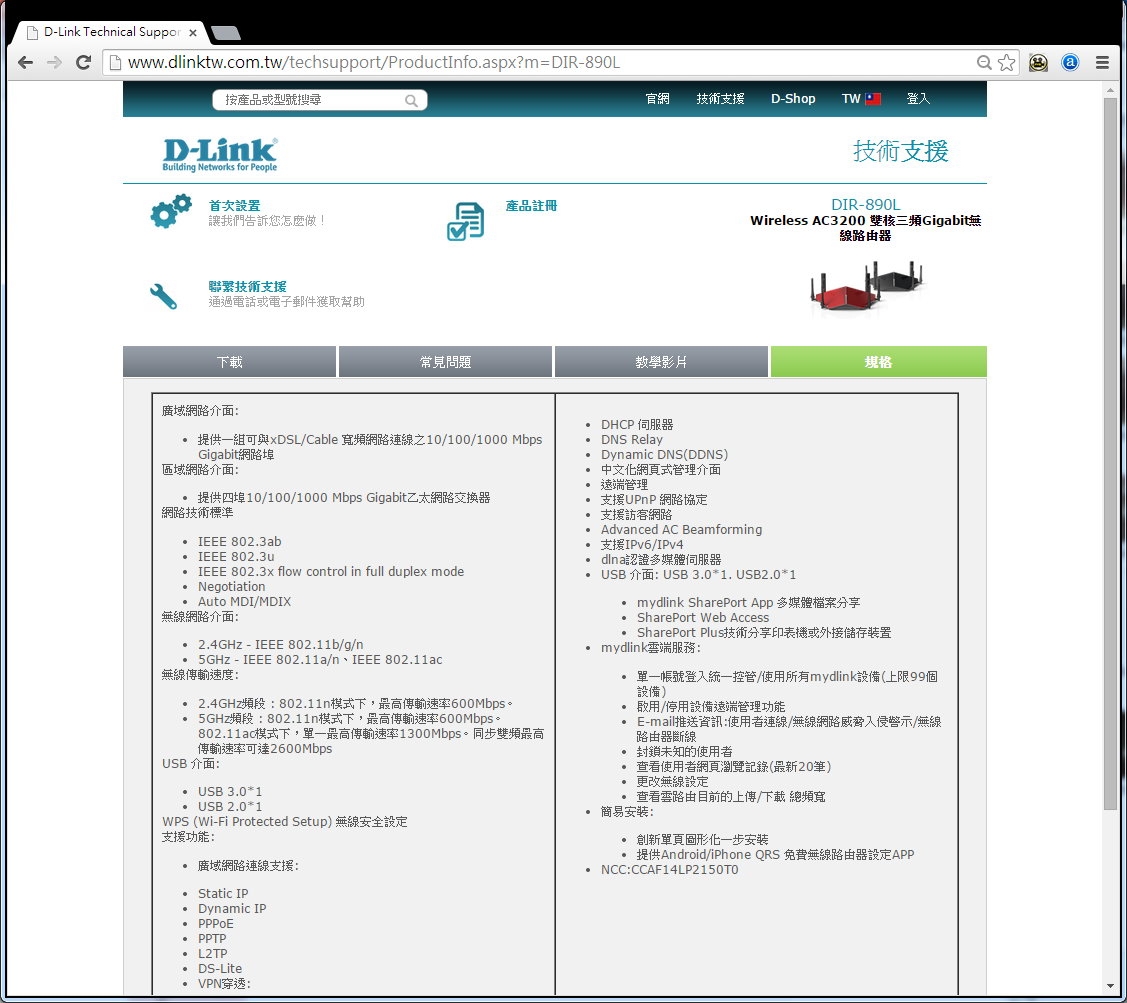Click the 'Negotiation' list item
Screen dimensions: 1127x1003
coord(231,586)
